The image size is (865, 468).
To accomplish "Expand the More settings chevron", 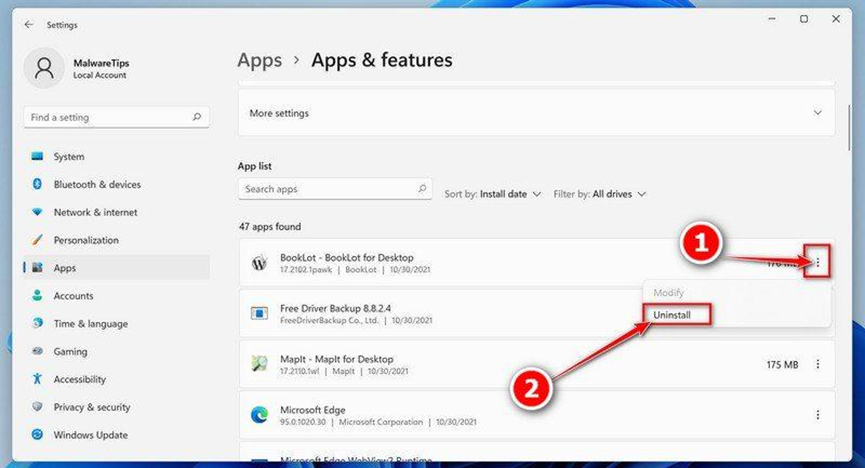I will (x=818, y=113).
